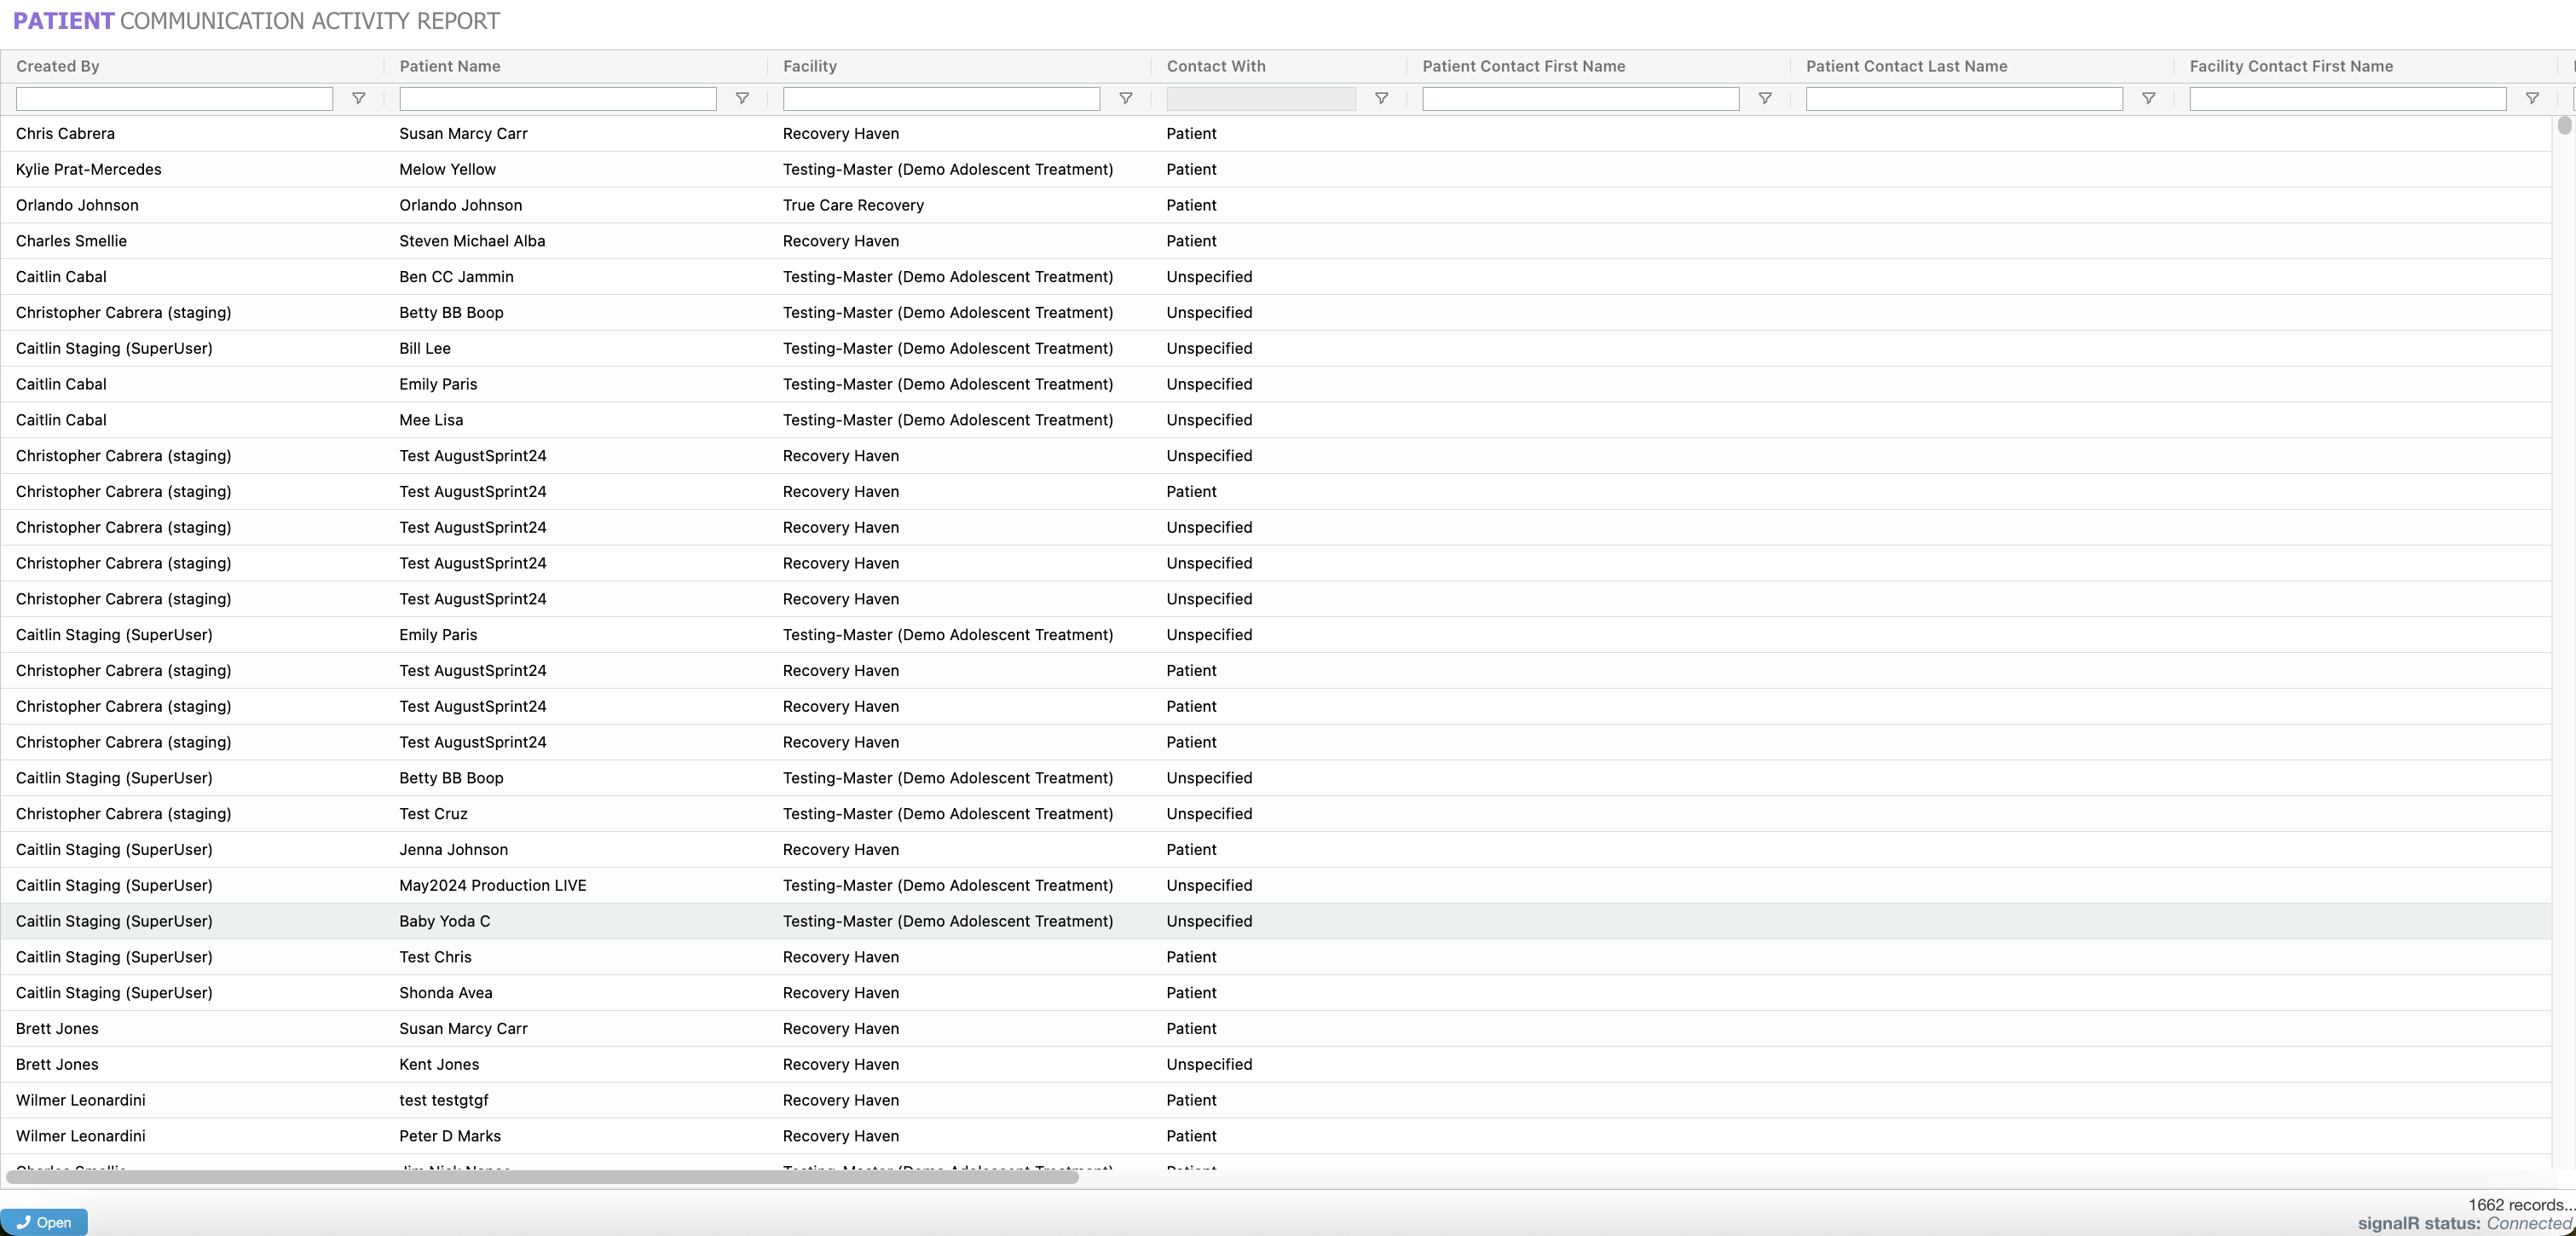Image resolution: width=2576 pixels, height=1236 pixels.
Task: Click the Contact With column header
Action: pos(1215,66)
